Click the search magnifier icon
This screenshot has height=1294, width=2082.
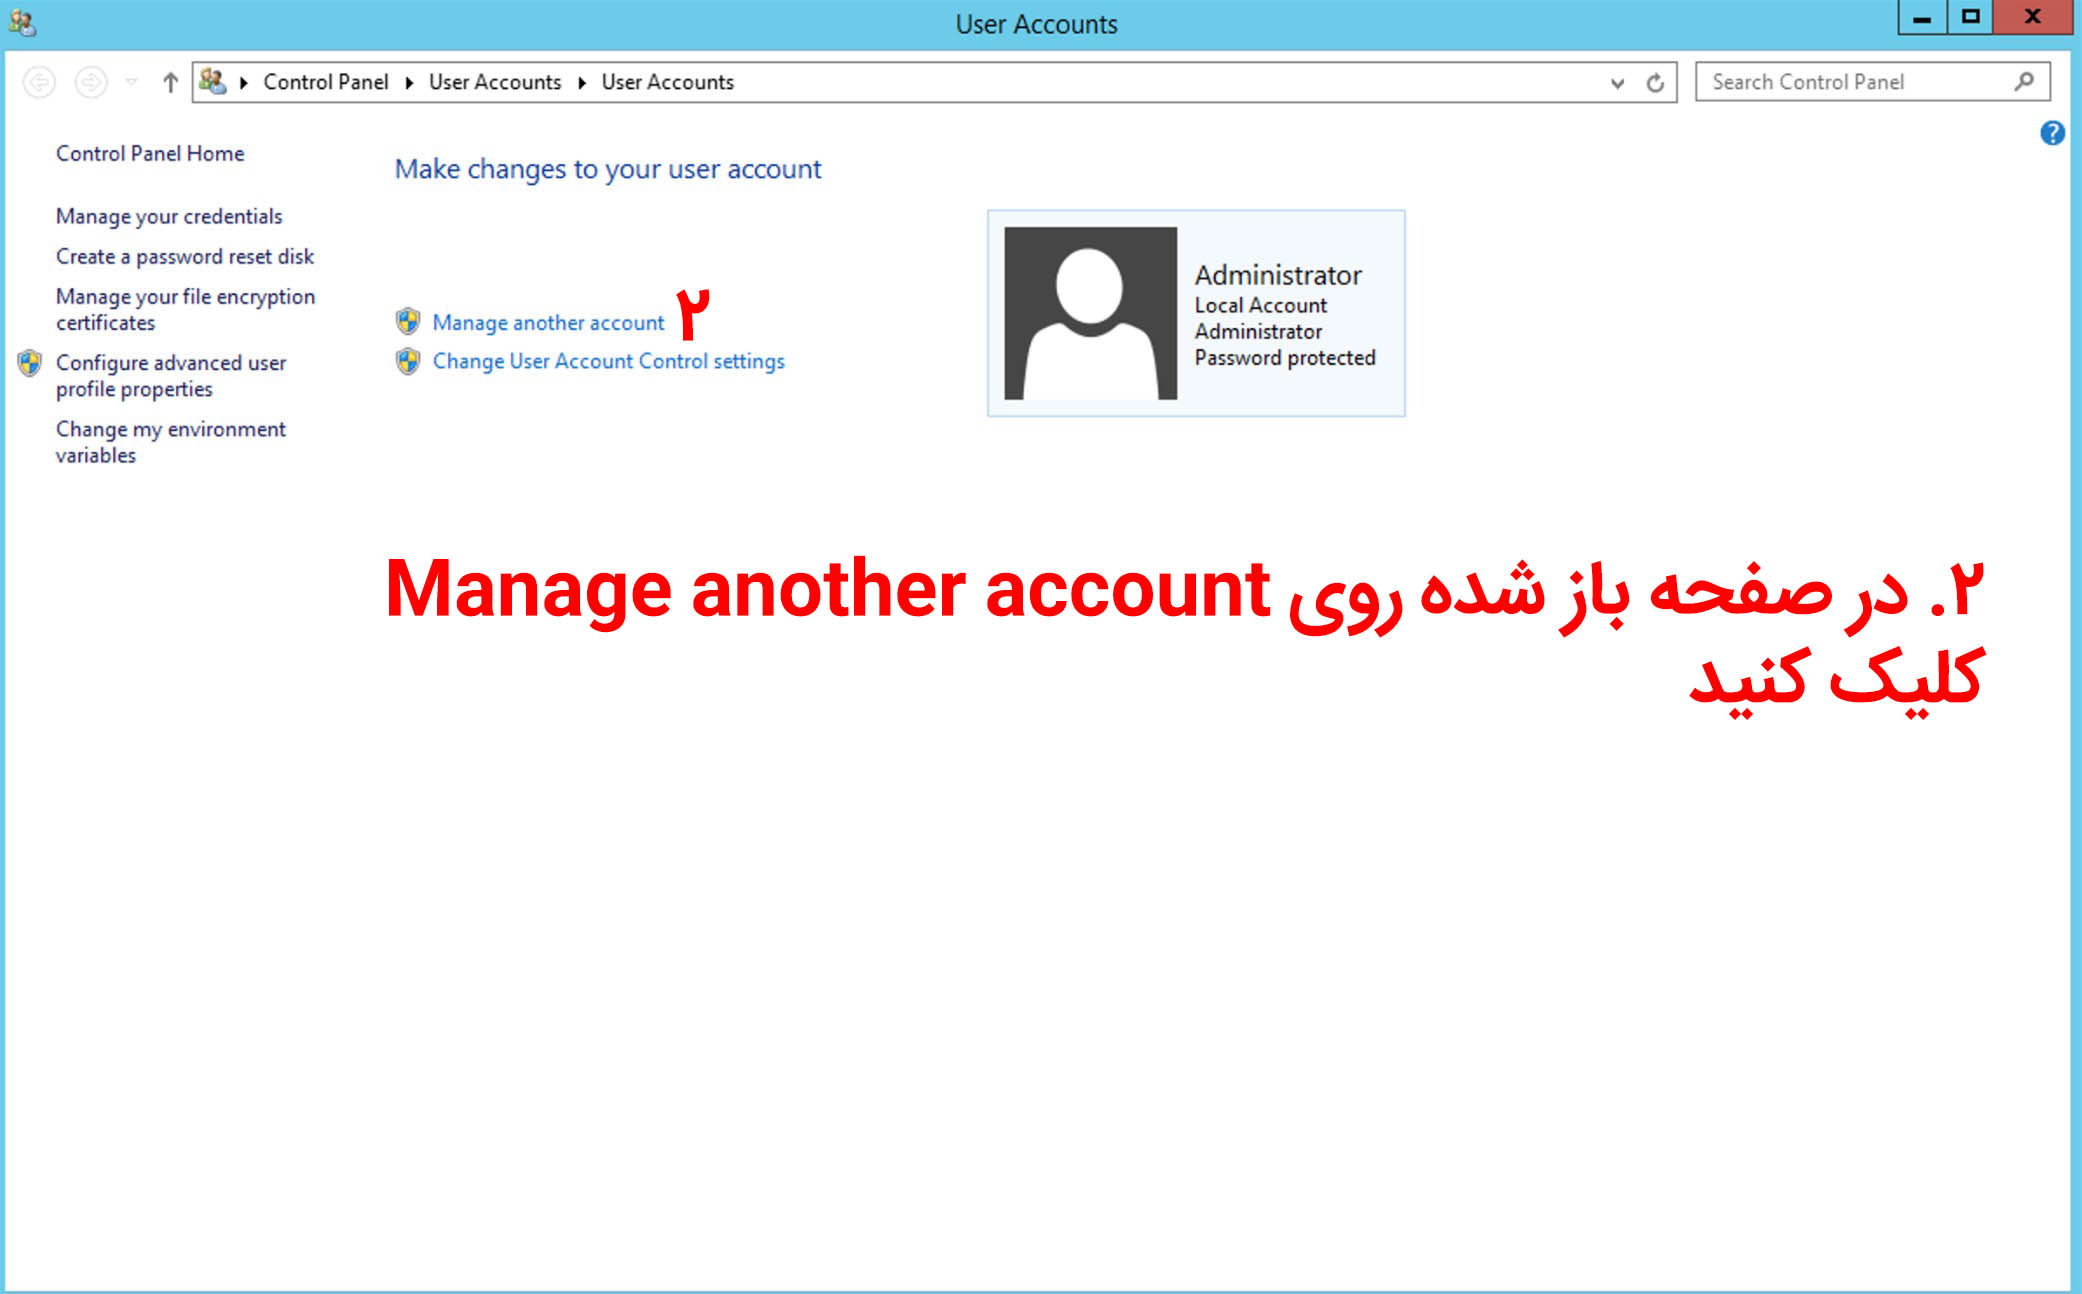[2024, 82]
